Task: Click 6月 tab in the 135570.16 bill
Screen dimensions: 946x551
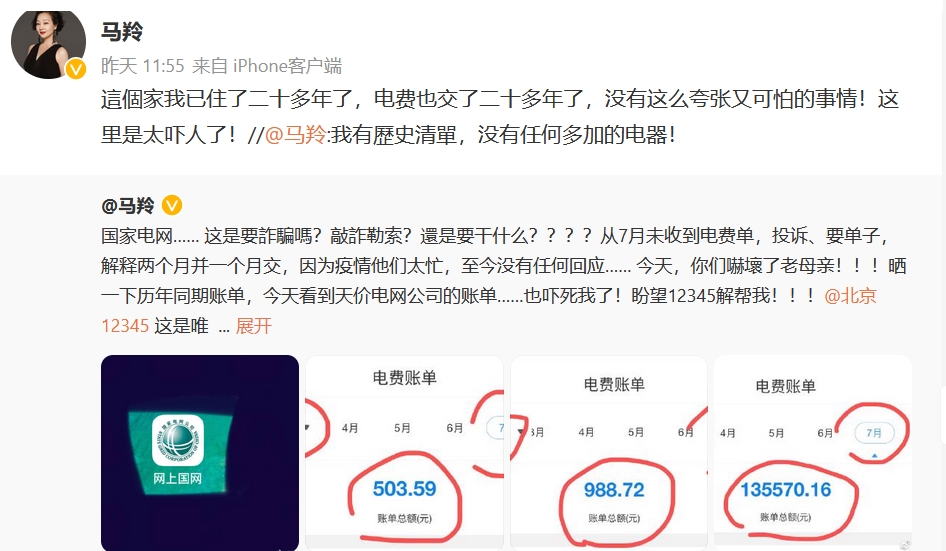Action: pyautogui.click(x=825, y=433)
